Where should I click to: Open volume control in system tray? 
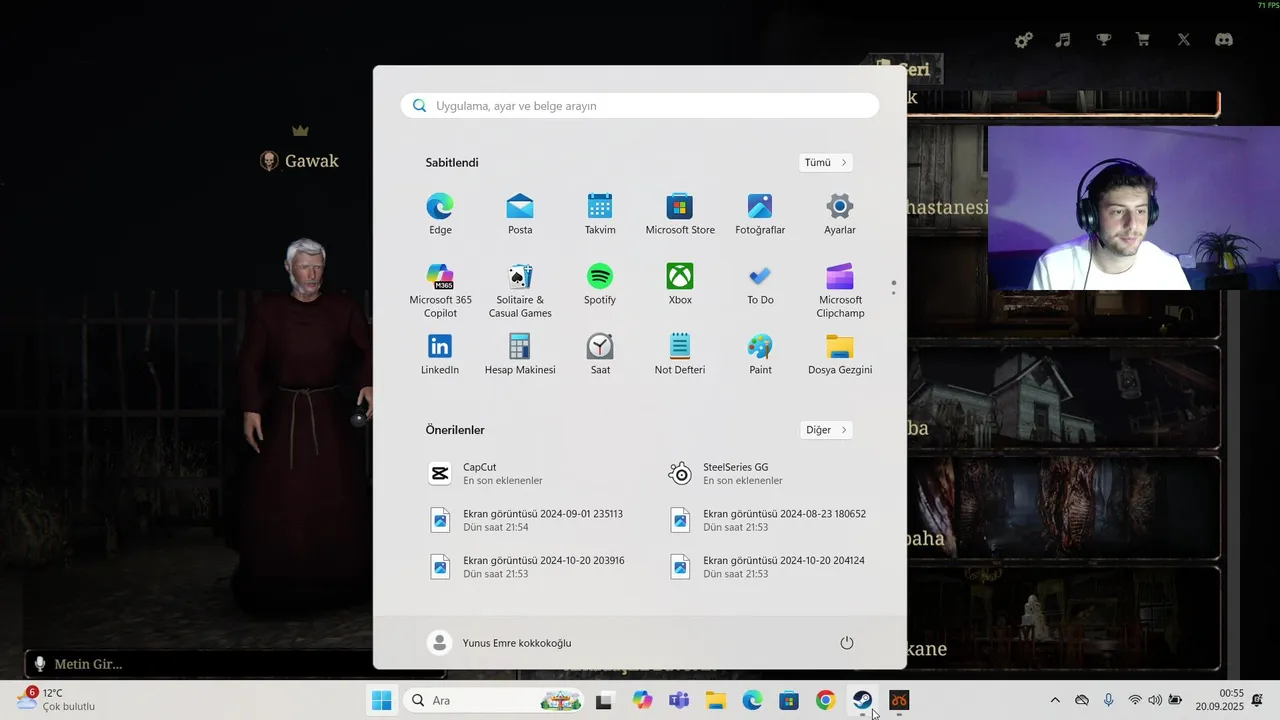pos(1155,700)
